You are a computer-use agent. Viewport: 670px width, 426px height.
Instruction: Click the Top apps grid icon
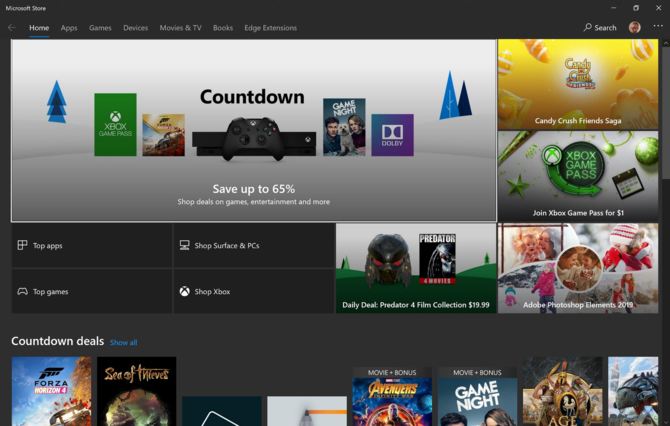click(x=22, y=245)
